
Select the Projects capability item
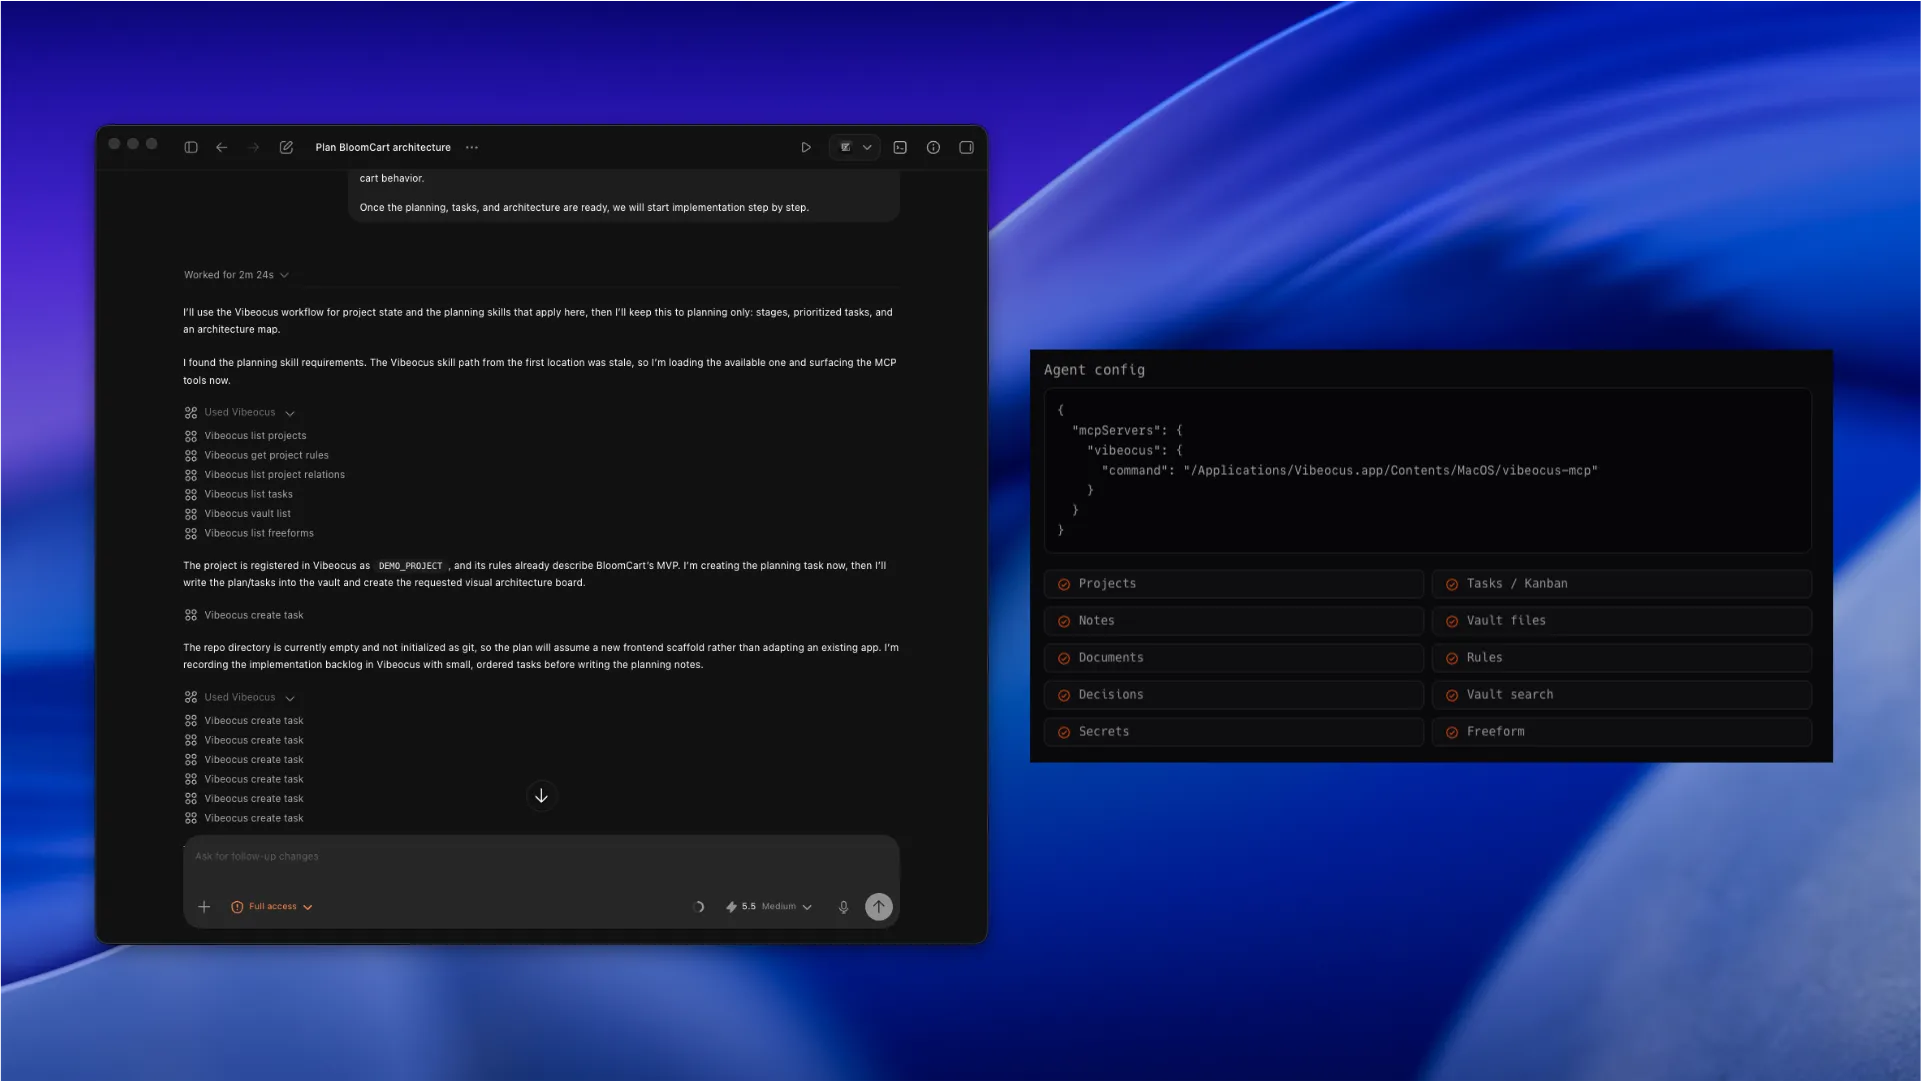pyautogui.click(x=1234, y=584)
